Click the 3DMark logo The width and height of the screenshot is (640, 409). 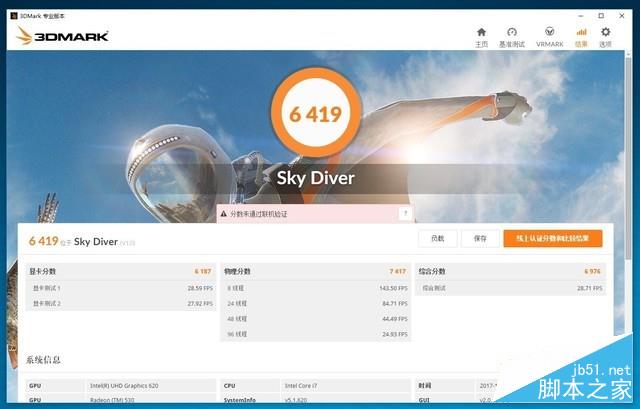(x=62, y=36)
